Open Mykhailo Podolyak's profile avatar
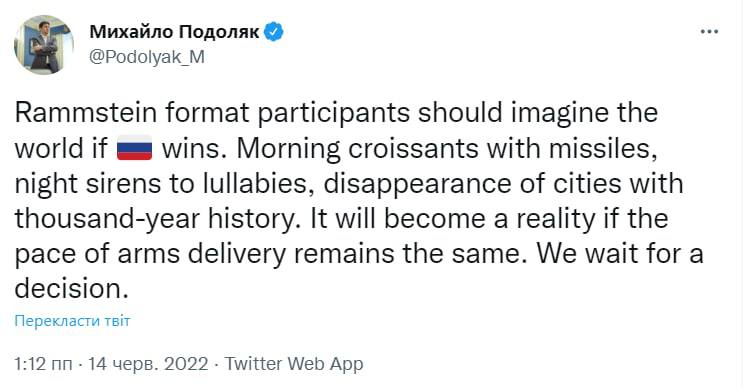 (x=44, y=45)
